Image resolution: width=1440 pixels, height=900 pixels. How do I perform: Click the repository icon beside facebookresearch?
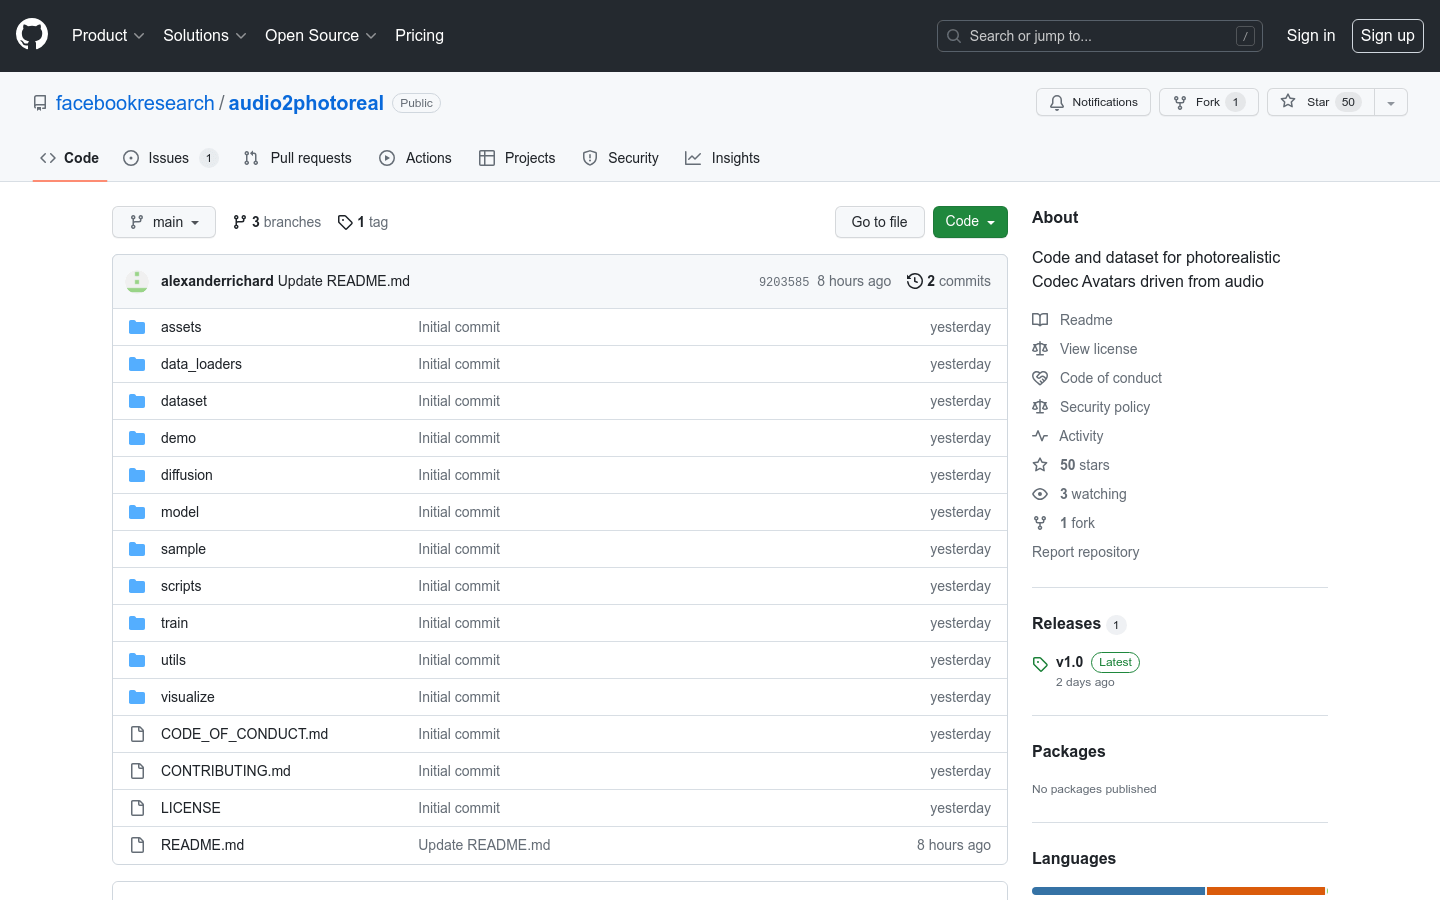point(40,103)
